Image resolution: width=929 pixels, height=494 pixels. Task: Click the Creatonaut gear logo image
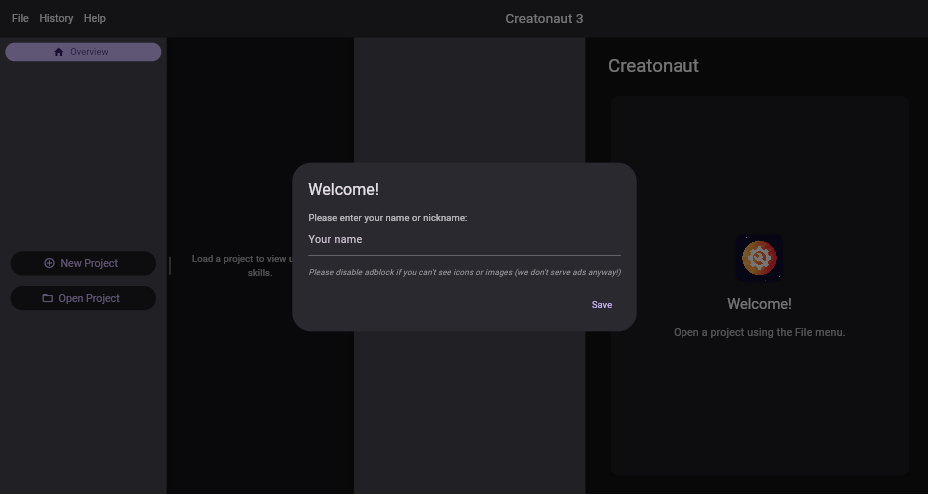[x=759, y=259]
